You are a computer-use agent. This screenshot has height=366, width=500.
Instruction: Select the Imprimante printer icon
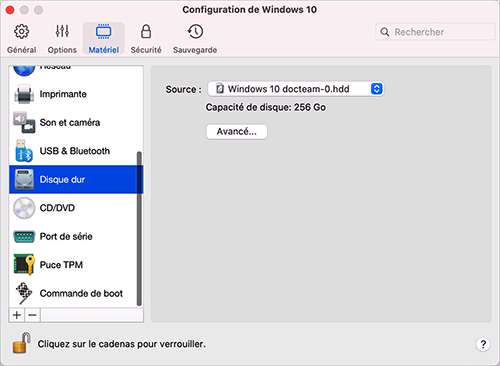point(24,94)
